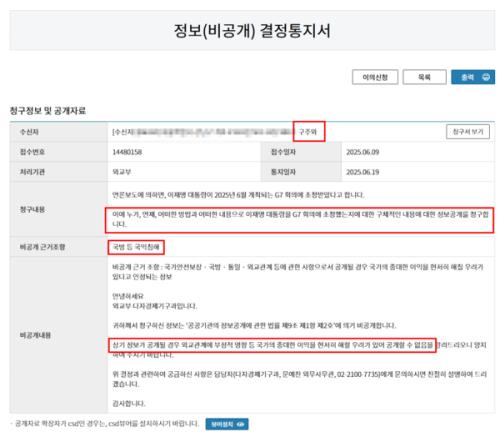Go back via the 목록 button

pyautogui.click(x=424, y=77)
